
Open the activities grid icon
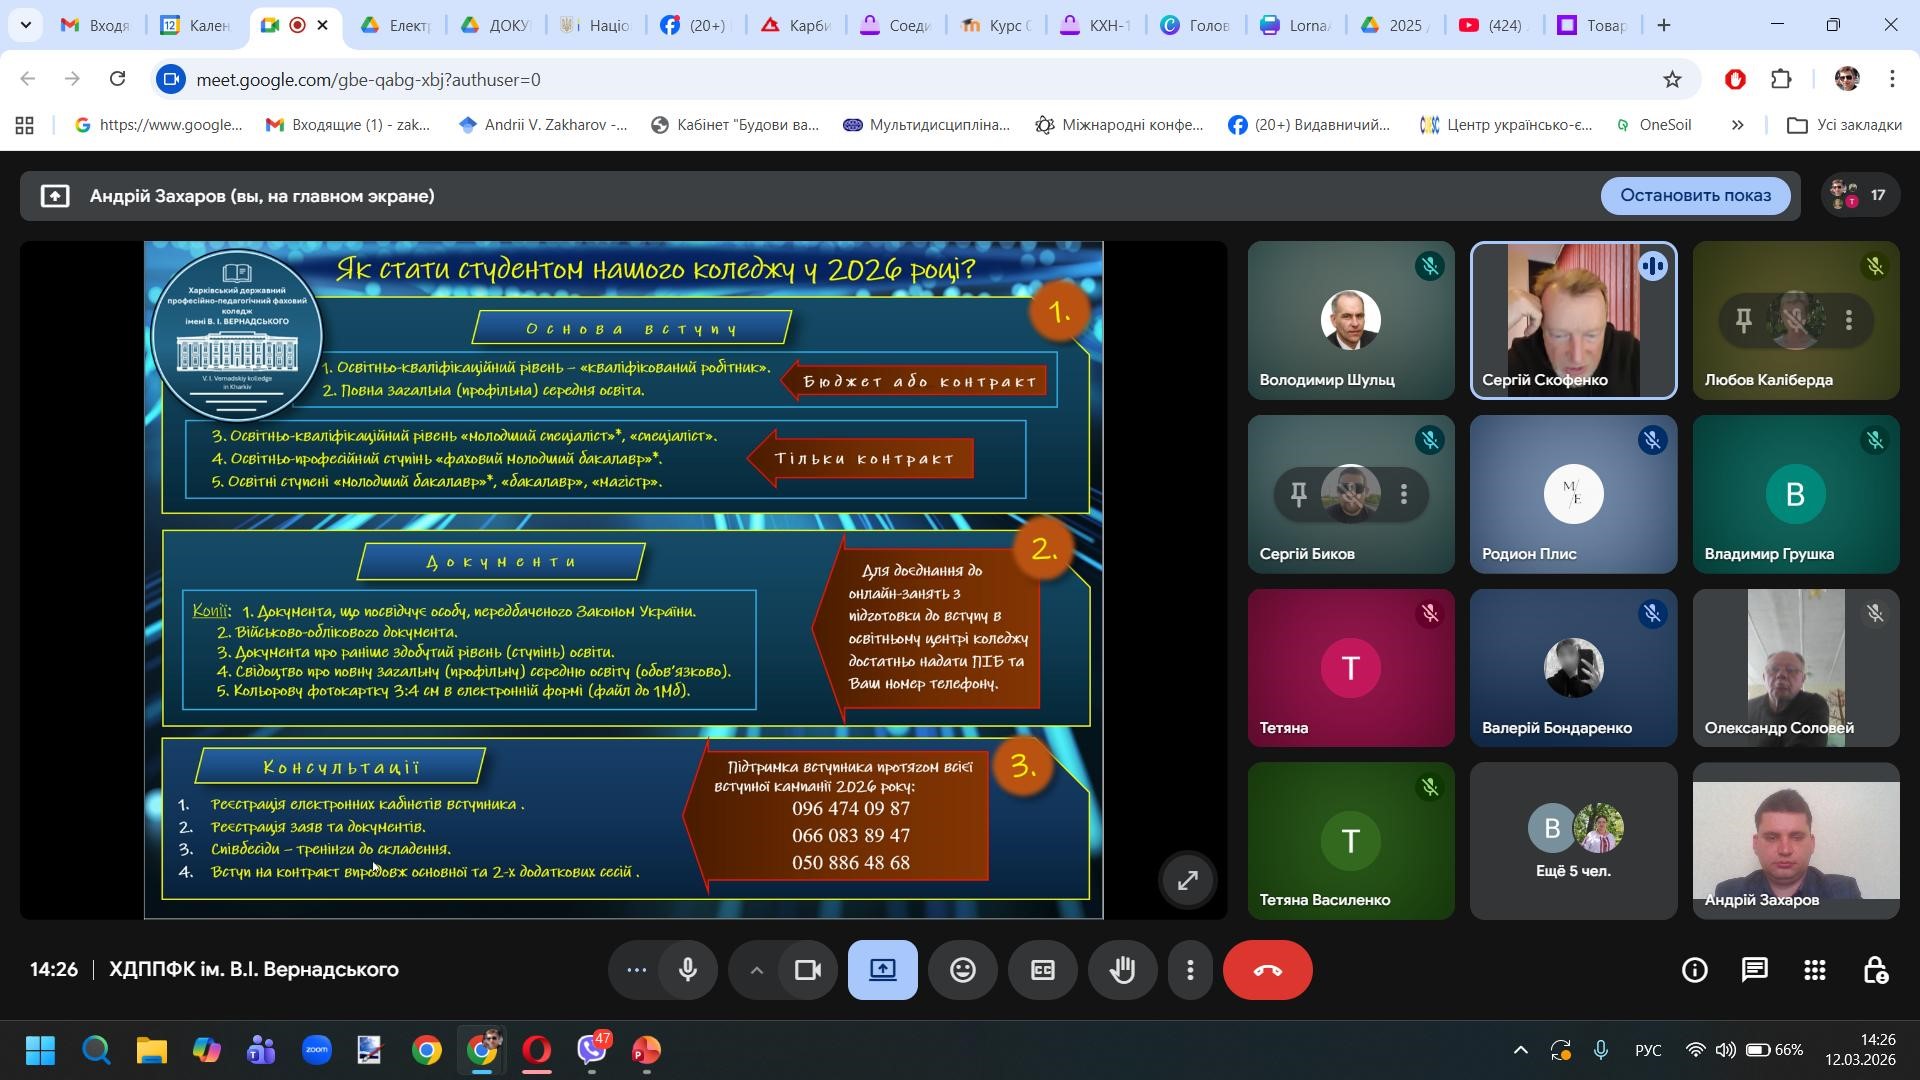point(1814,970)
